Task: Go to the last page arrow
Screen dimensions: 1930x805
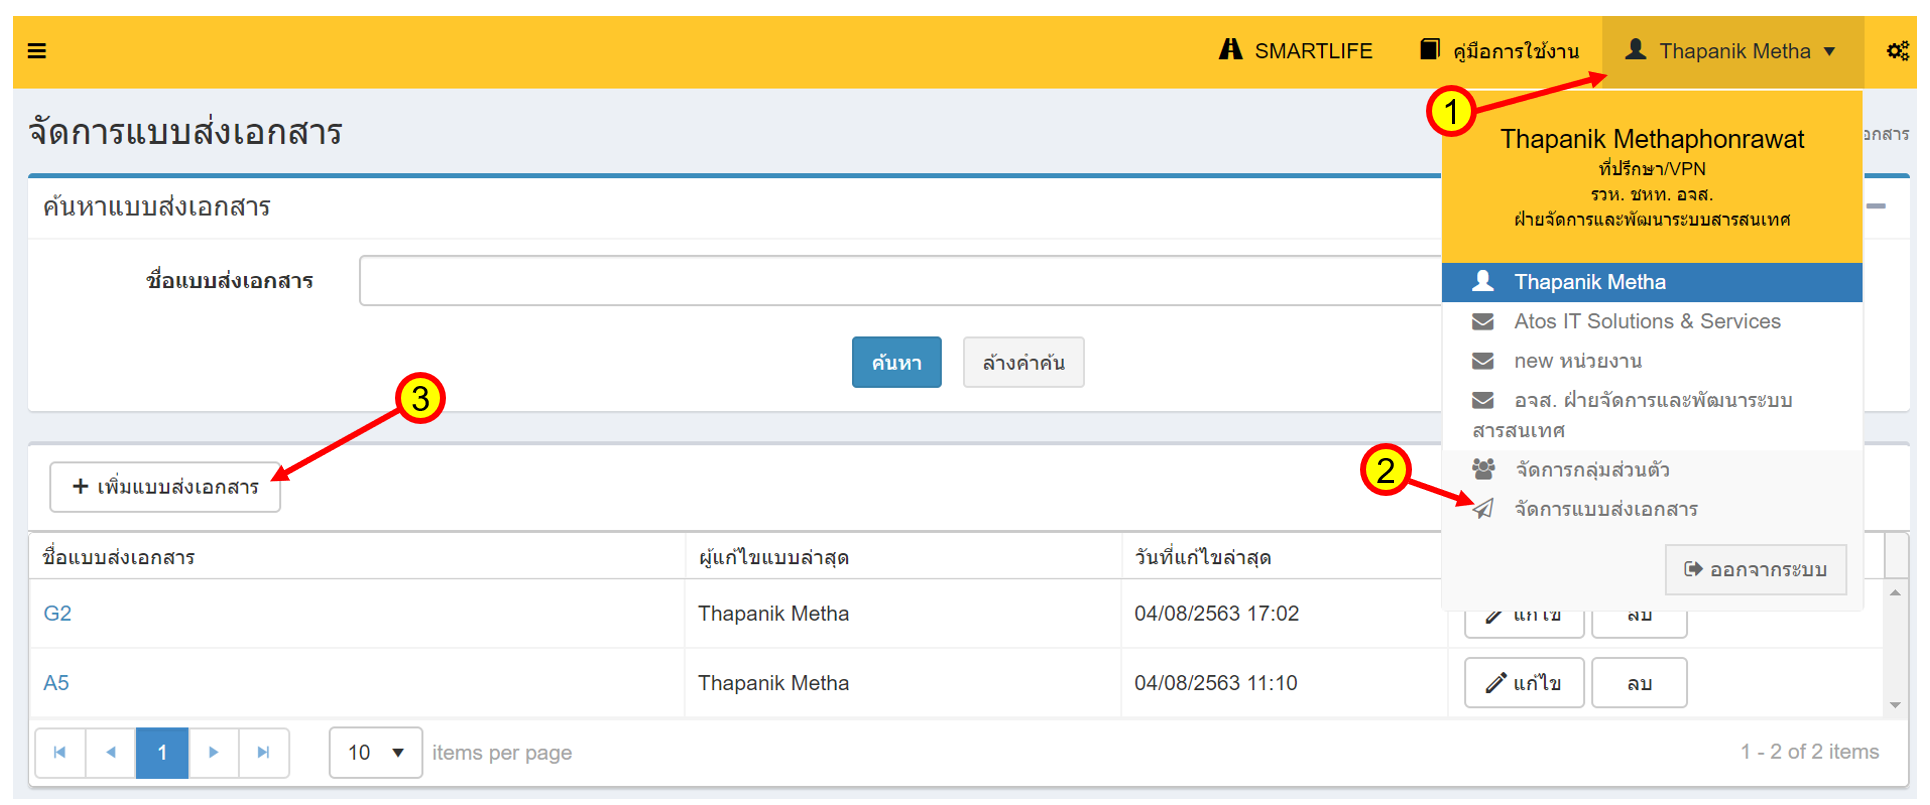Action: point(263,752)
